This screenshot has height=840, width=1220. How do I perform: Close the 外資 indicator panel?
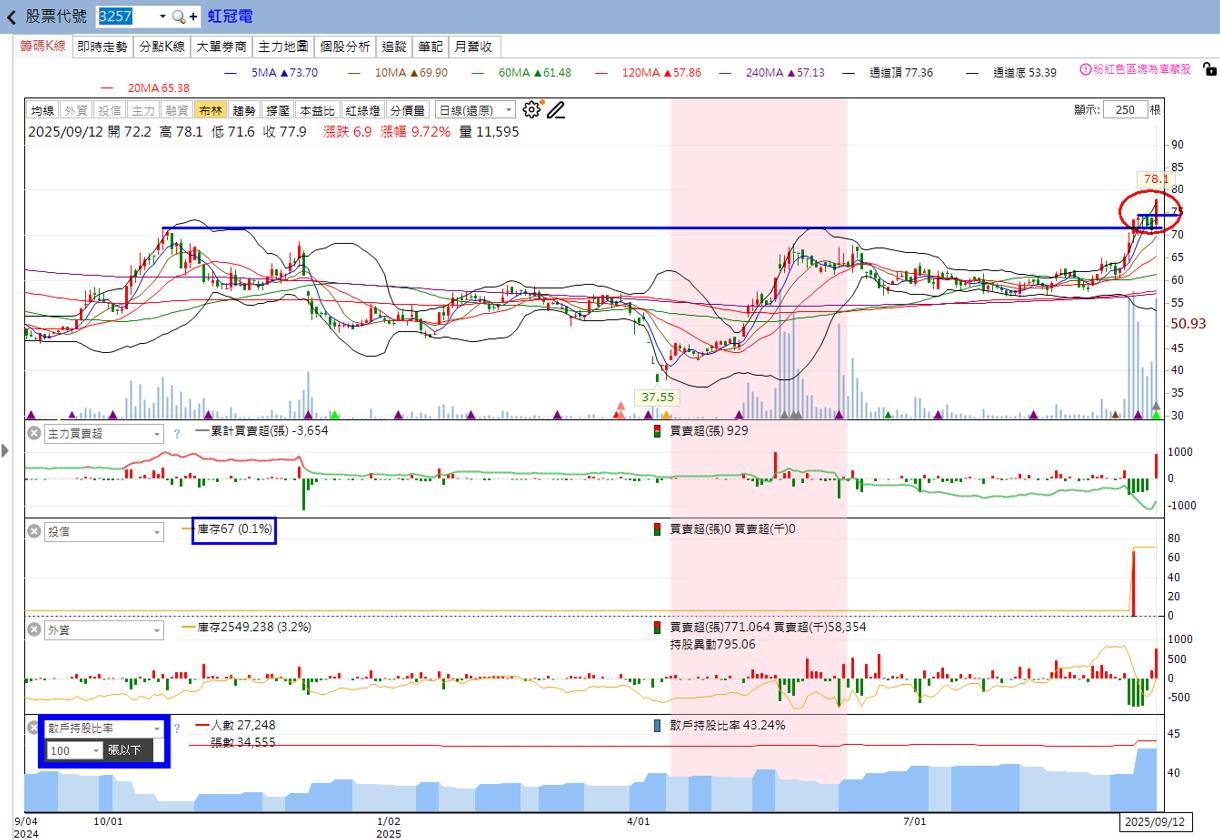[x=33, y=630]
